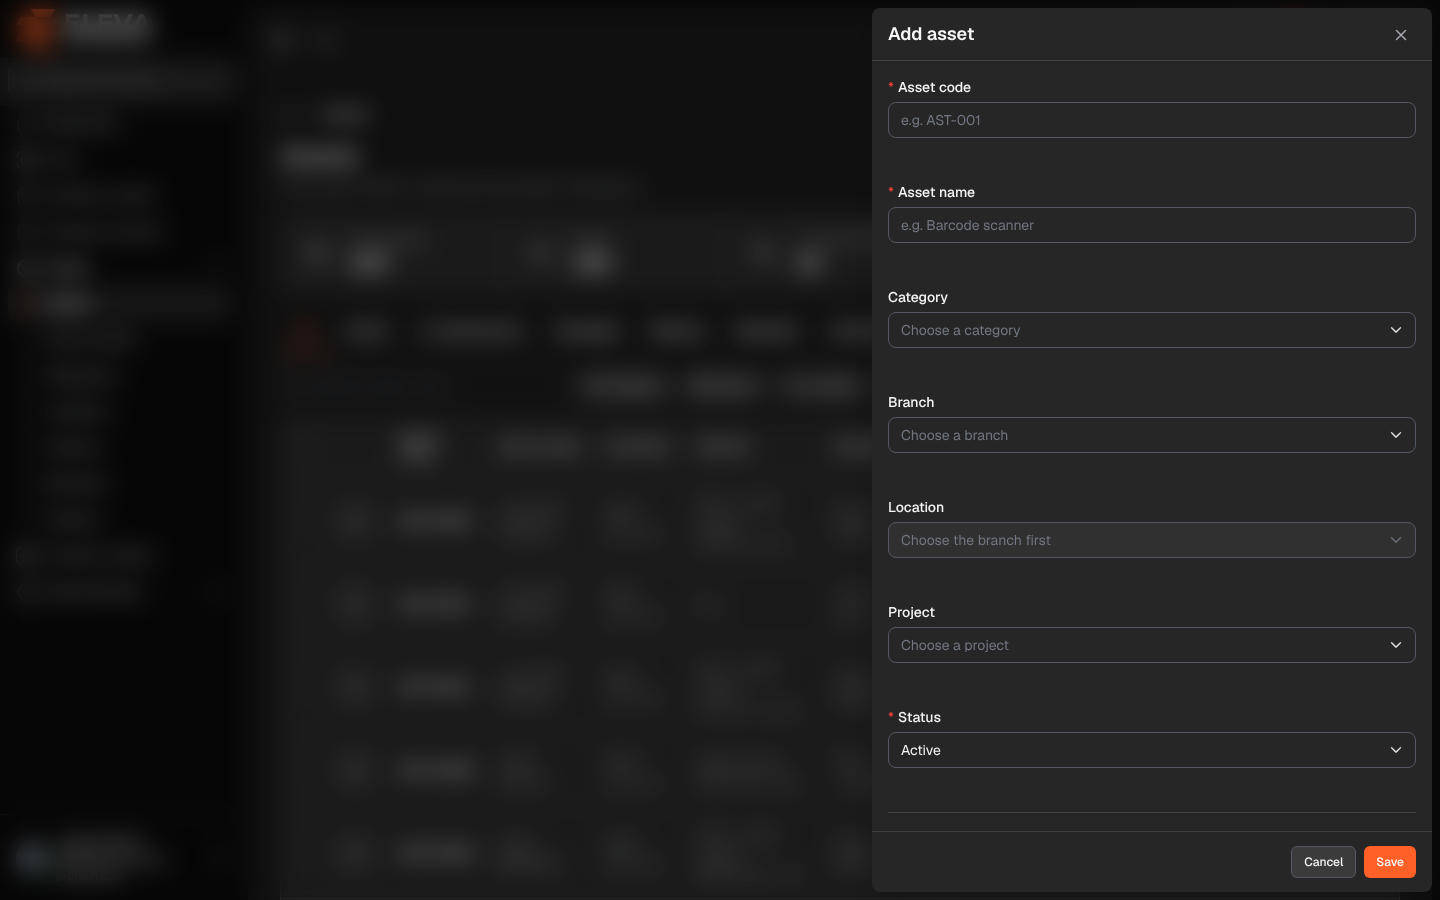Click the Branch chevron arrow
This screenshot has width=1440, height=900.
pos(1396,435)
